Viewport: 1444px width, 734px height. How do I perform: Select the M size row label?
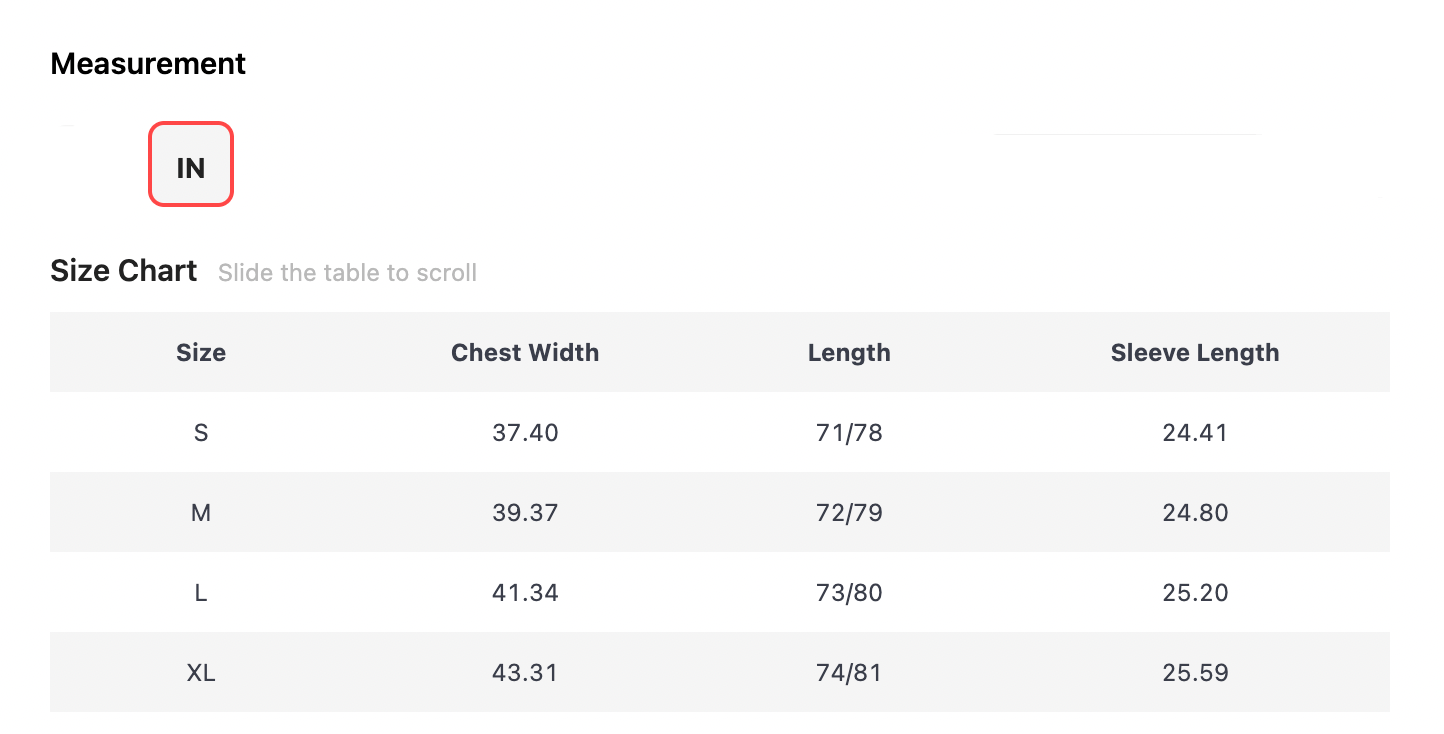tap(201, 512)
